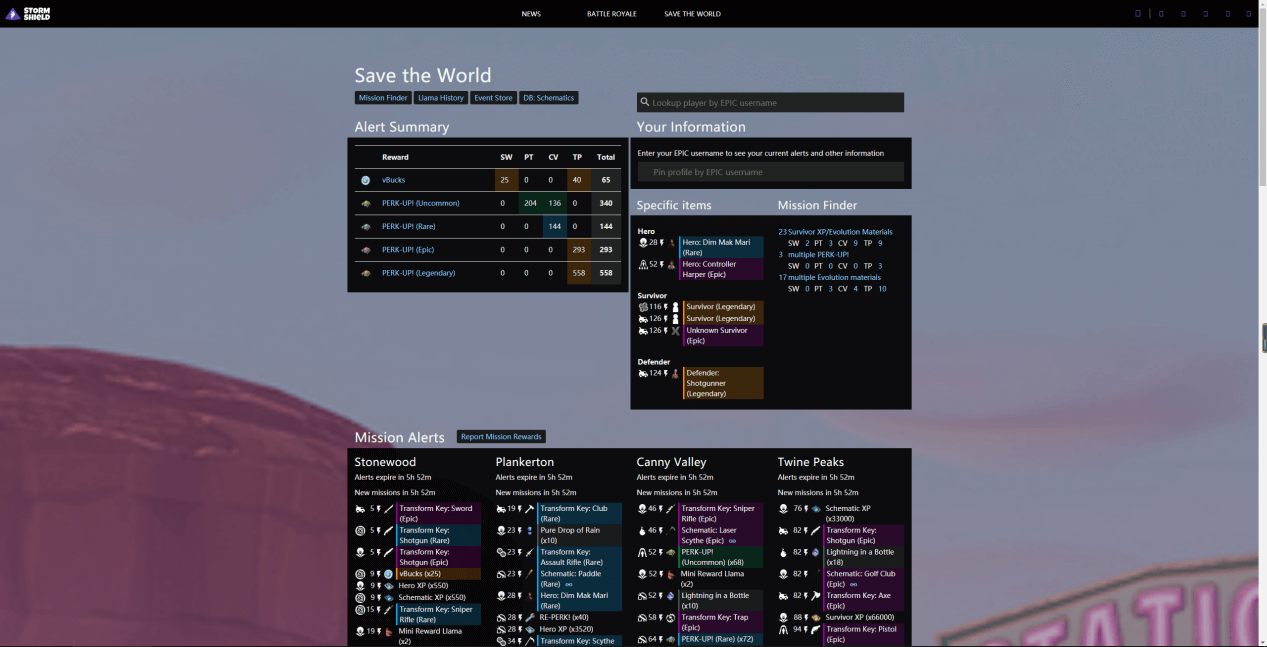Click TP count 10 under multiple Evolution materials
This screenshot has height=647, width=1267.
(x=882, y=289)
